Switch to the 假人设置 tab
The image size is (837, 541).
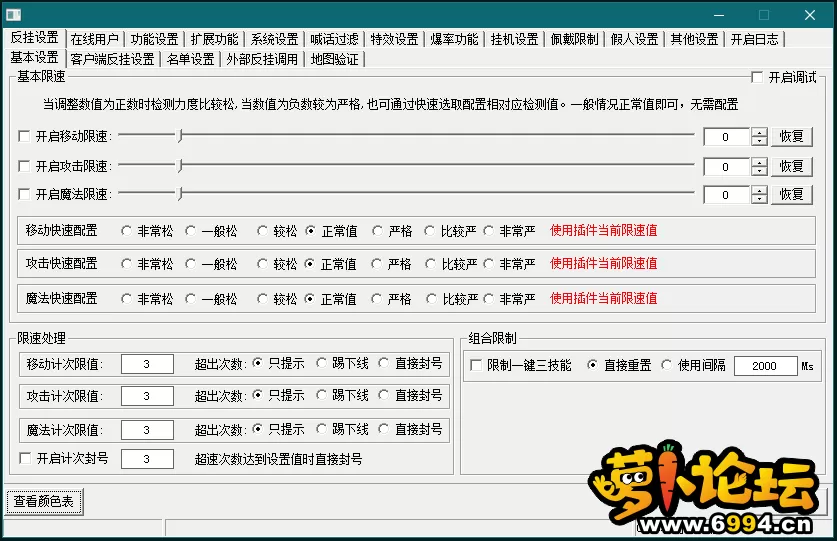(634, 39)
